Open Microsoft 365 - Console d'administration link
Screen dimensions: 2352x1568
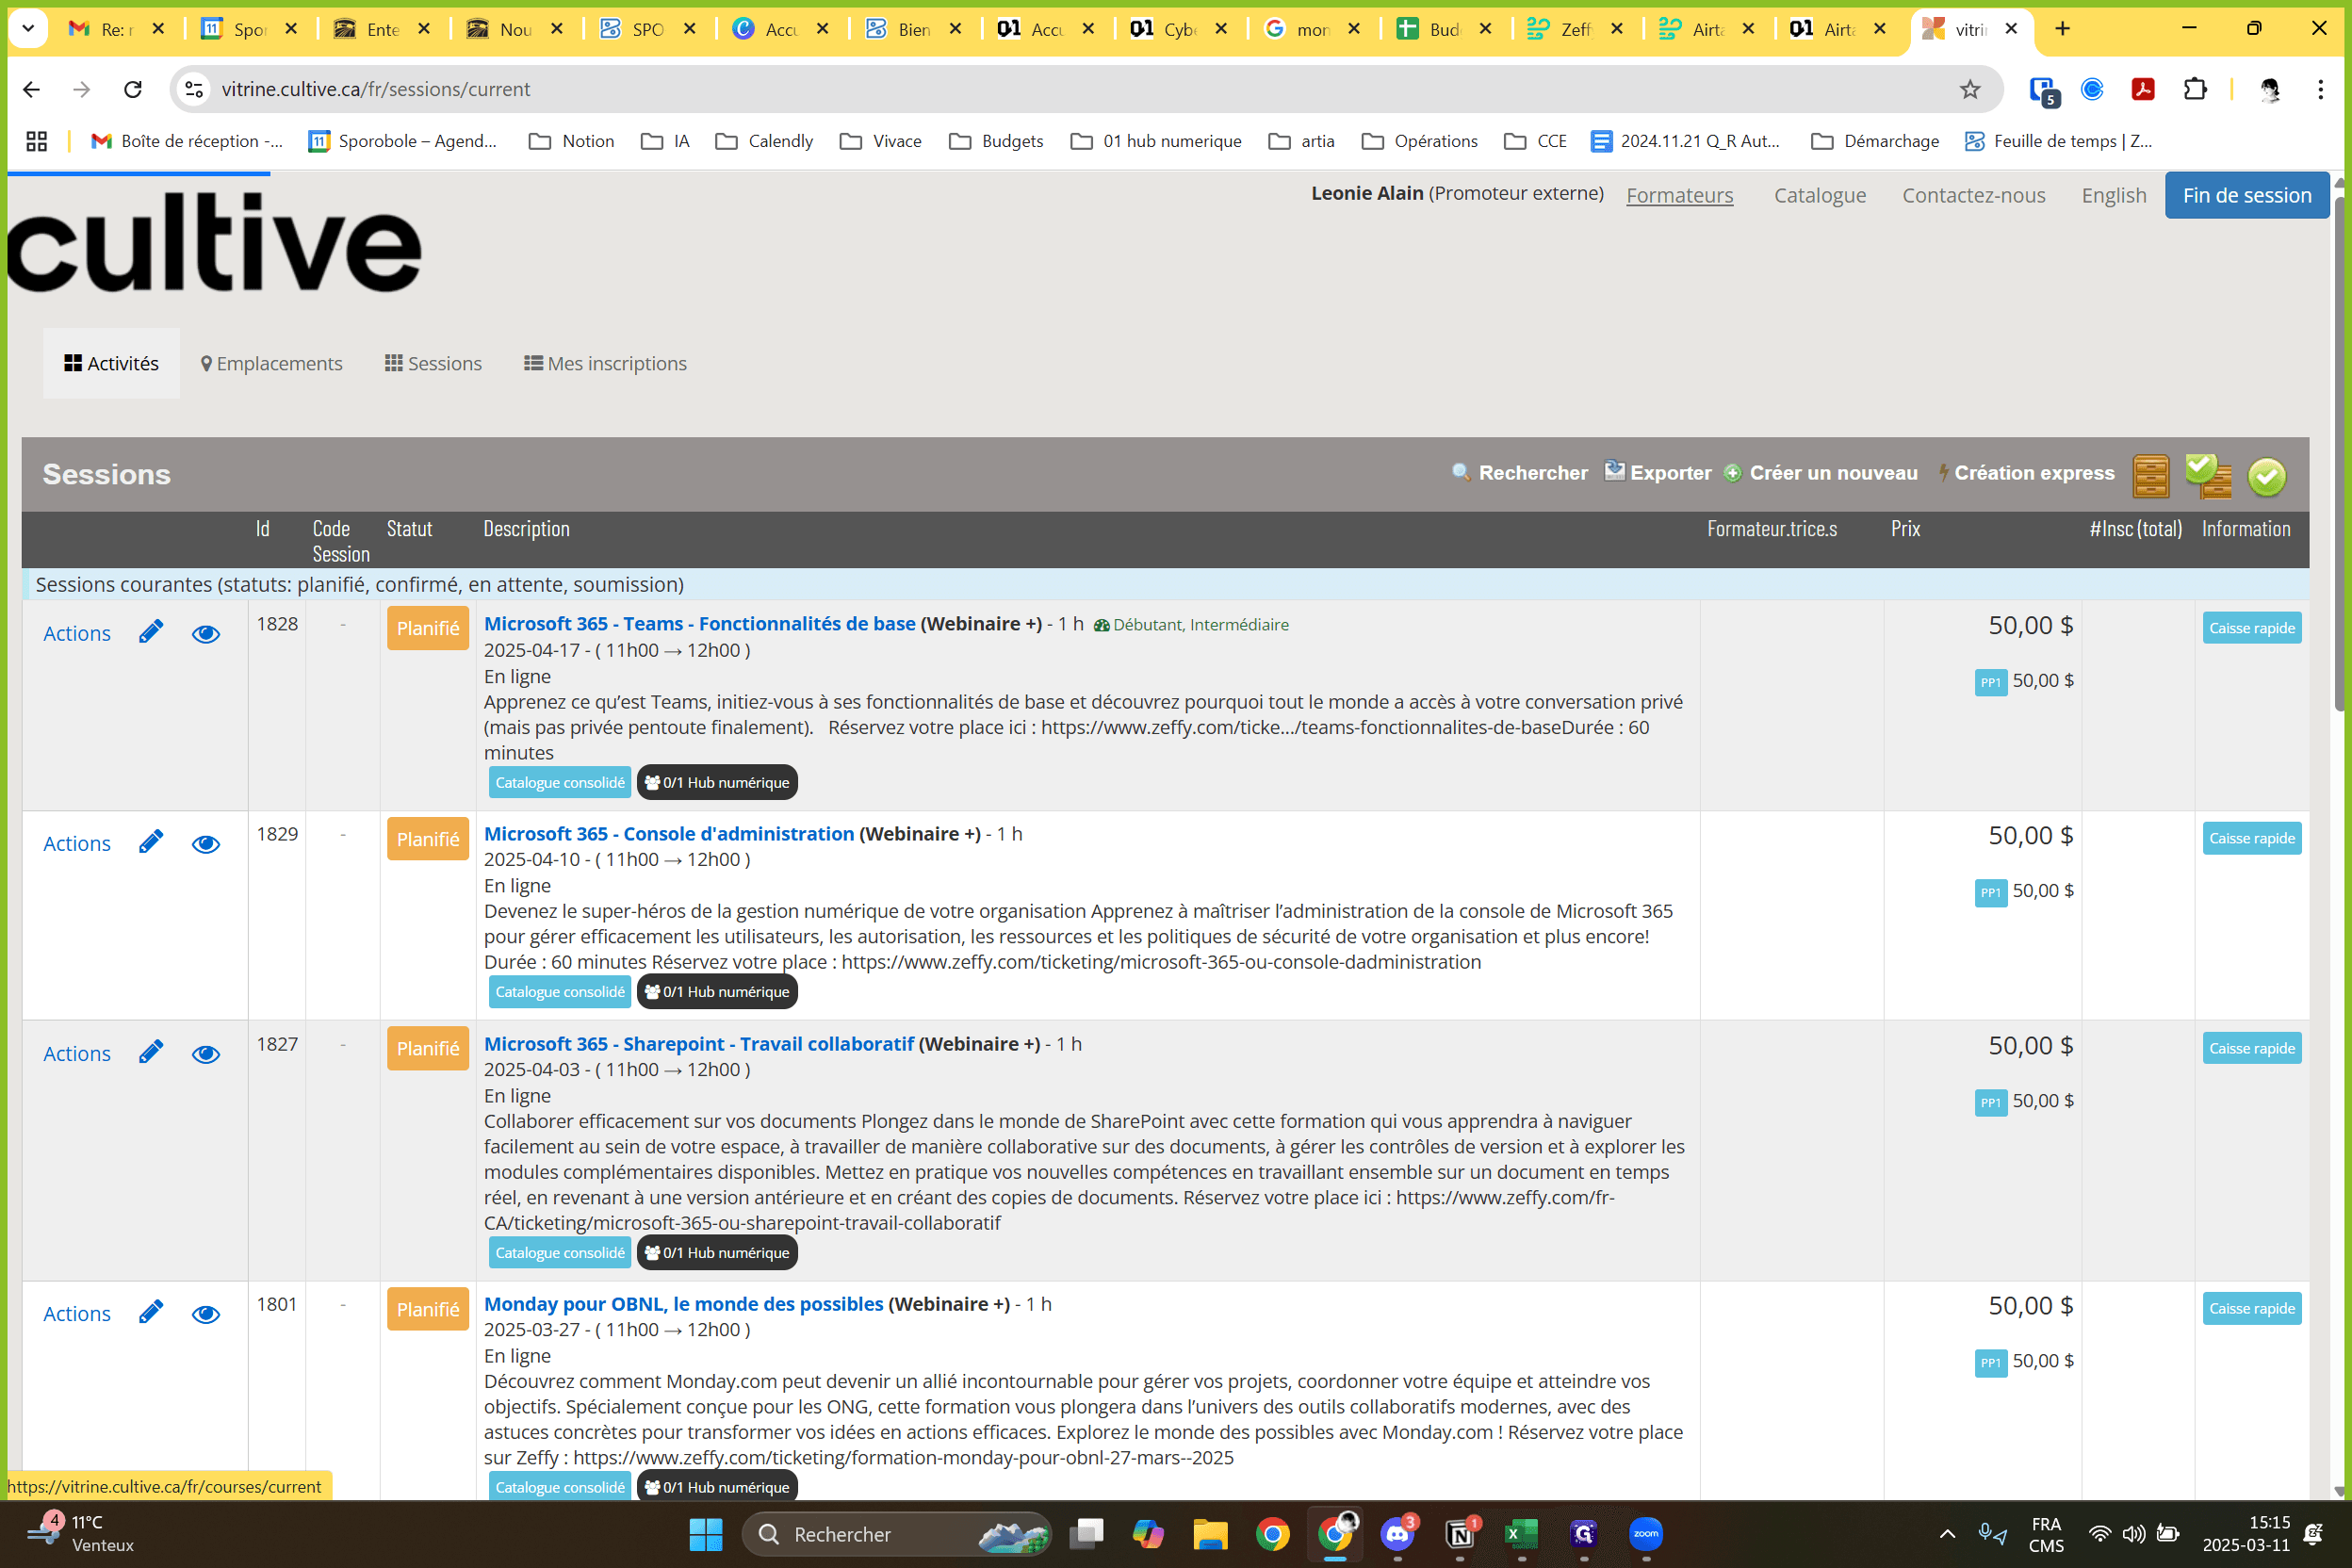(669, 833)
